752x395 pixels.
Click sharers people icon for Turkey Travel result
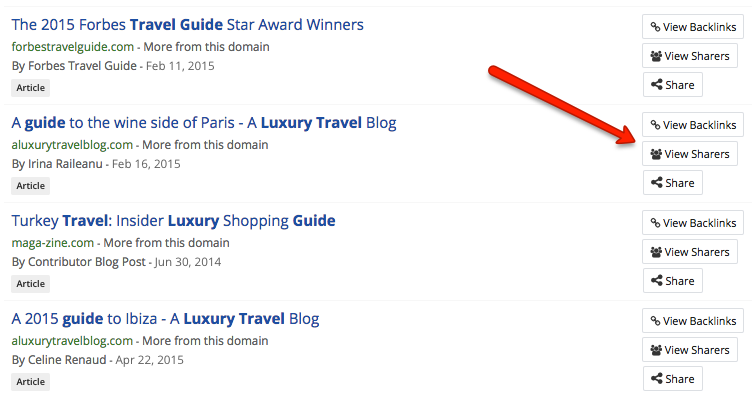(x=656, y=252)
